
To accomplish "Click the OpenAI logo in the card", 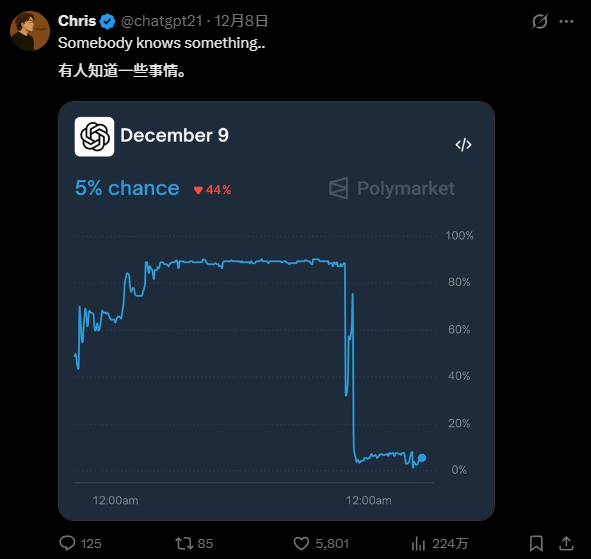I will pos(94,136).
